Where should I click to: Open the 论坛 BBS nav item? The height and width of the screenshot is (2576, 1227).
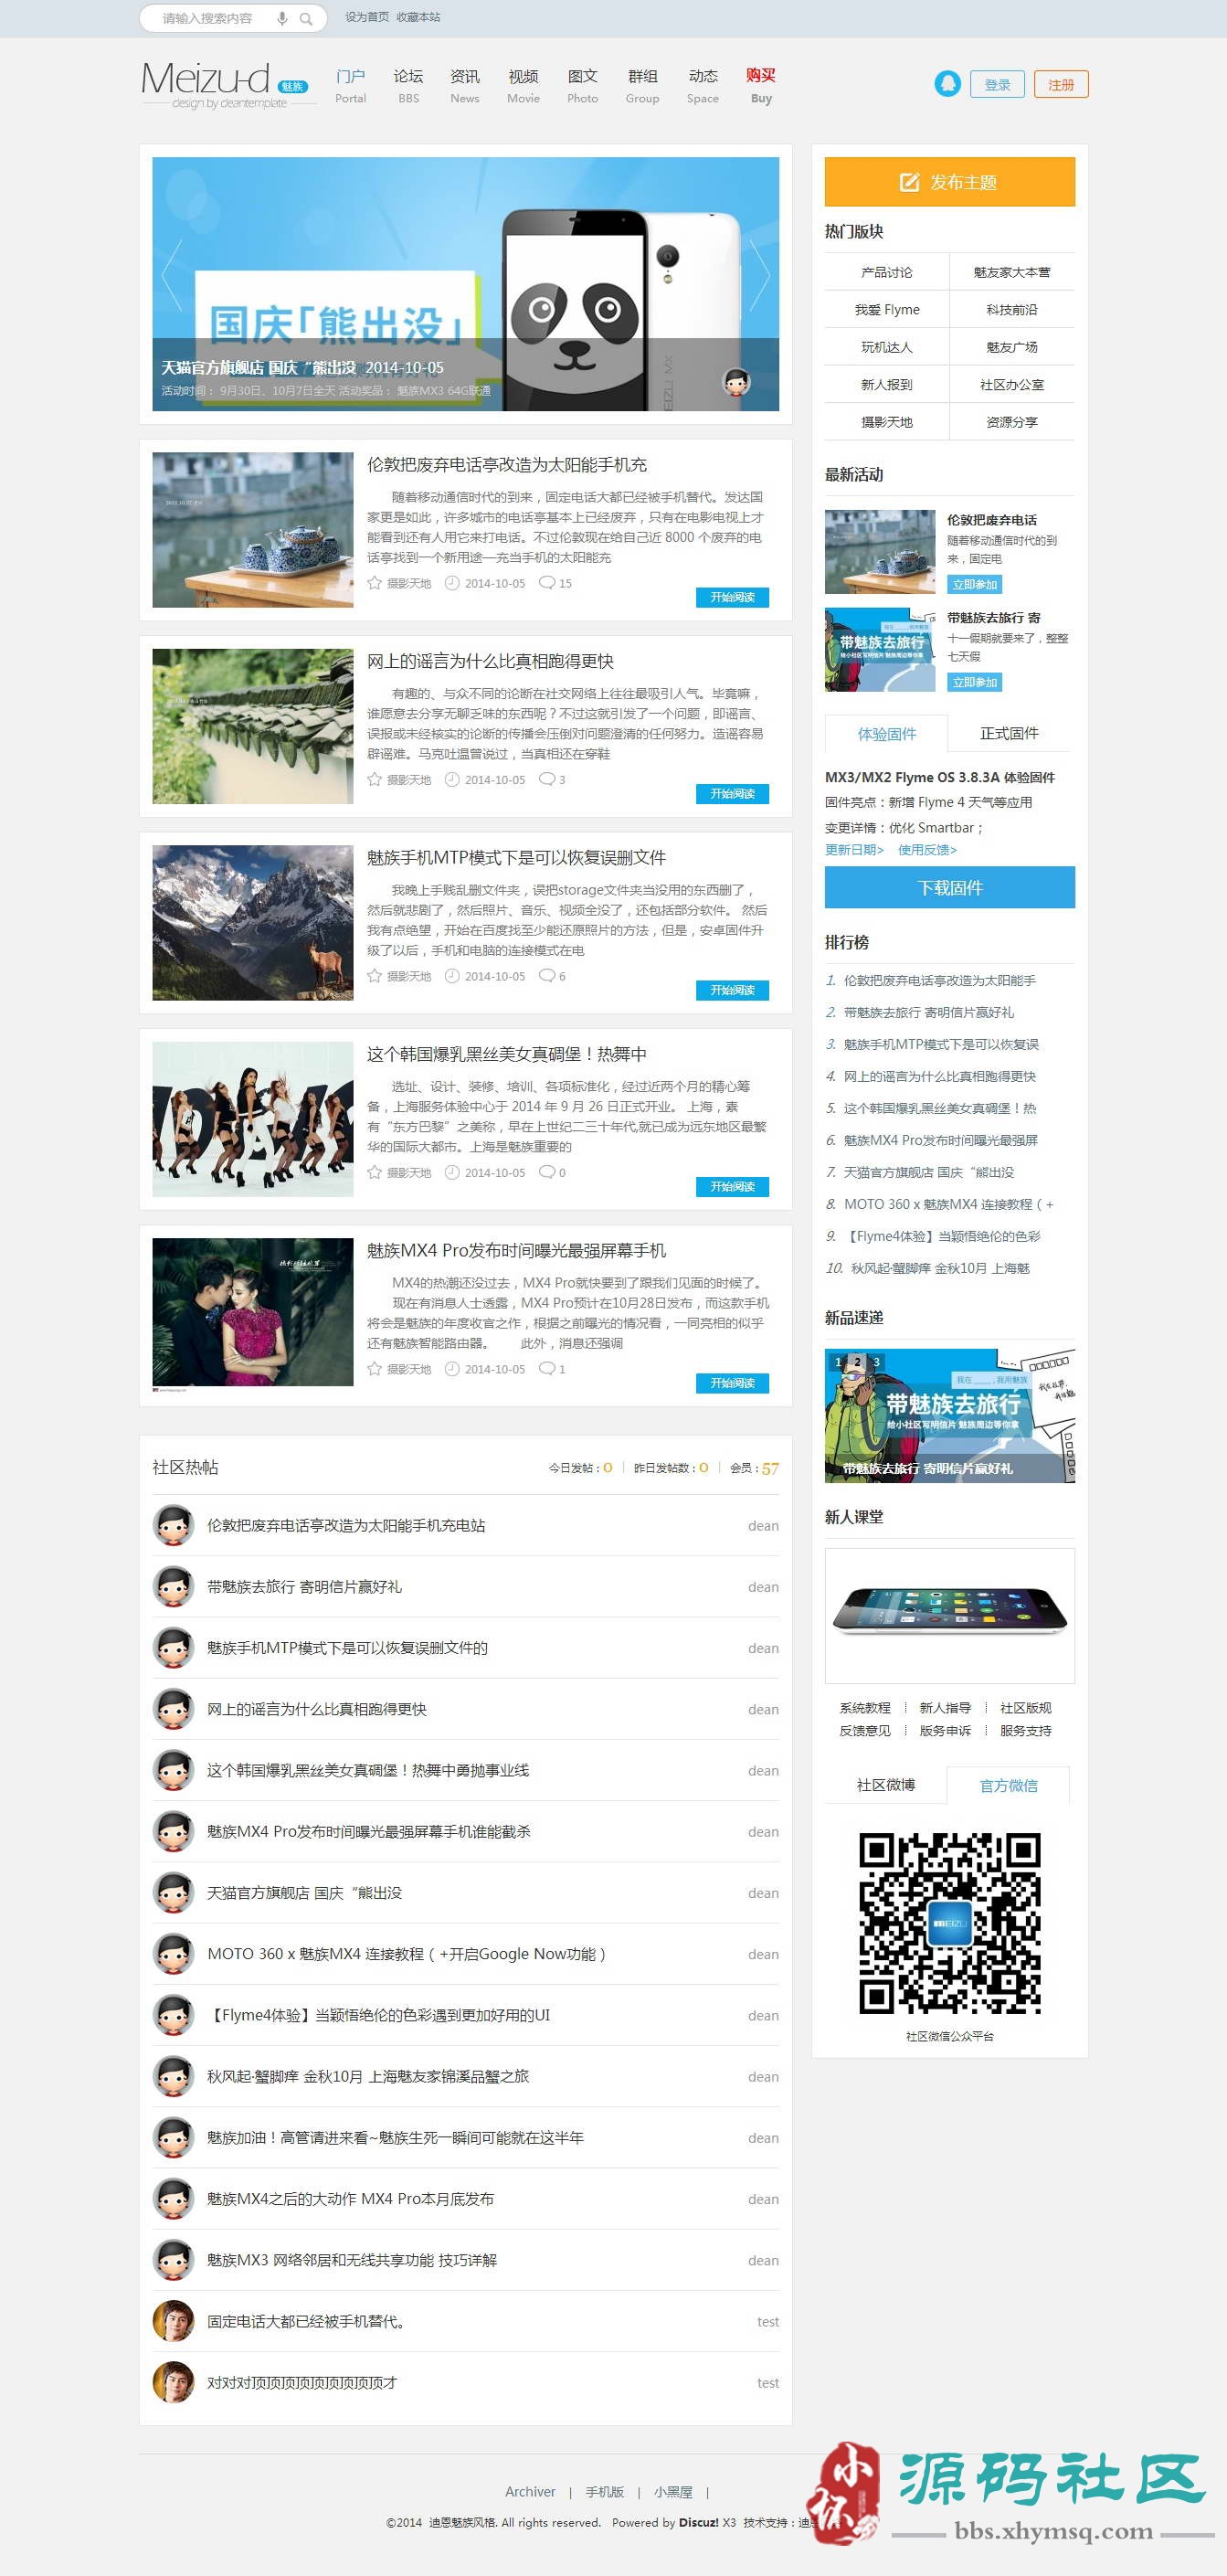tap(408, 85)
